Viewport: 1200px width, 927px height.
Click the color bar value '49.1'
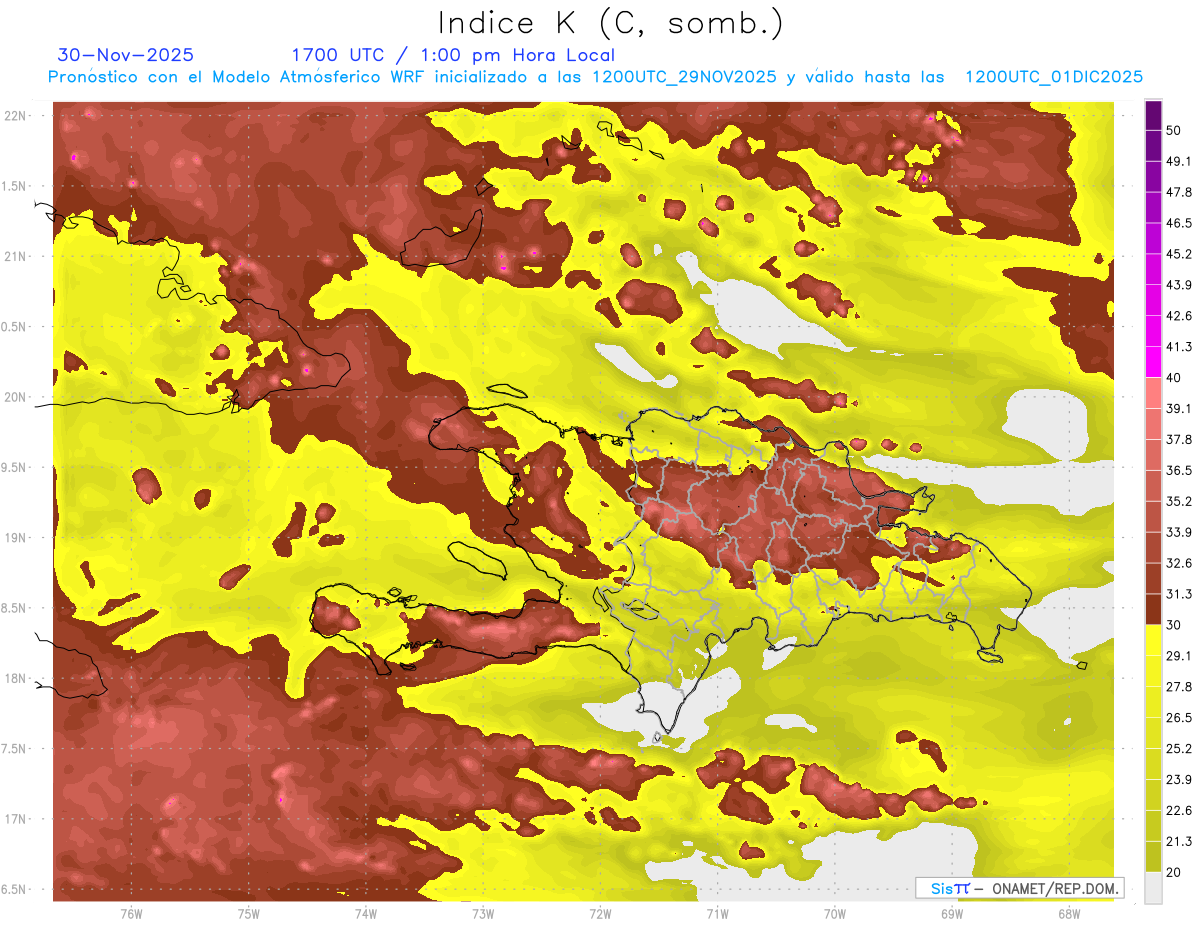pos(1178,161)
